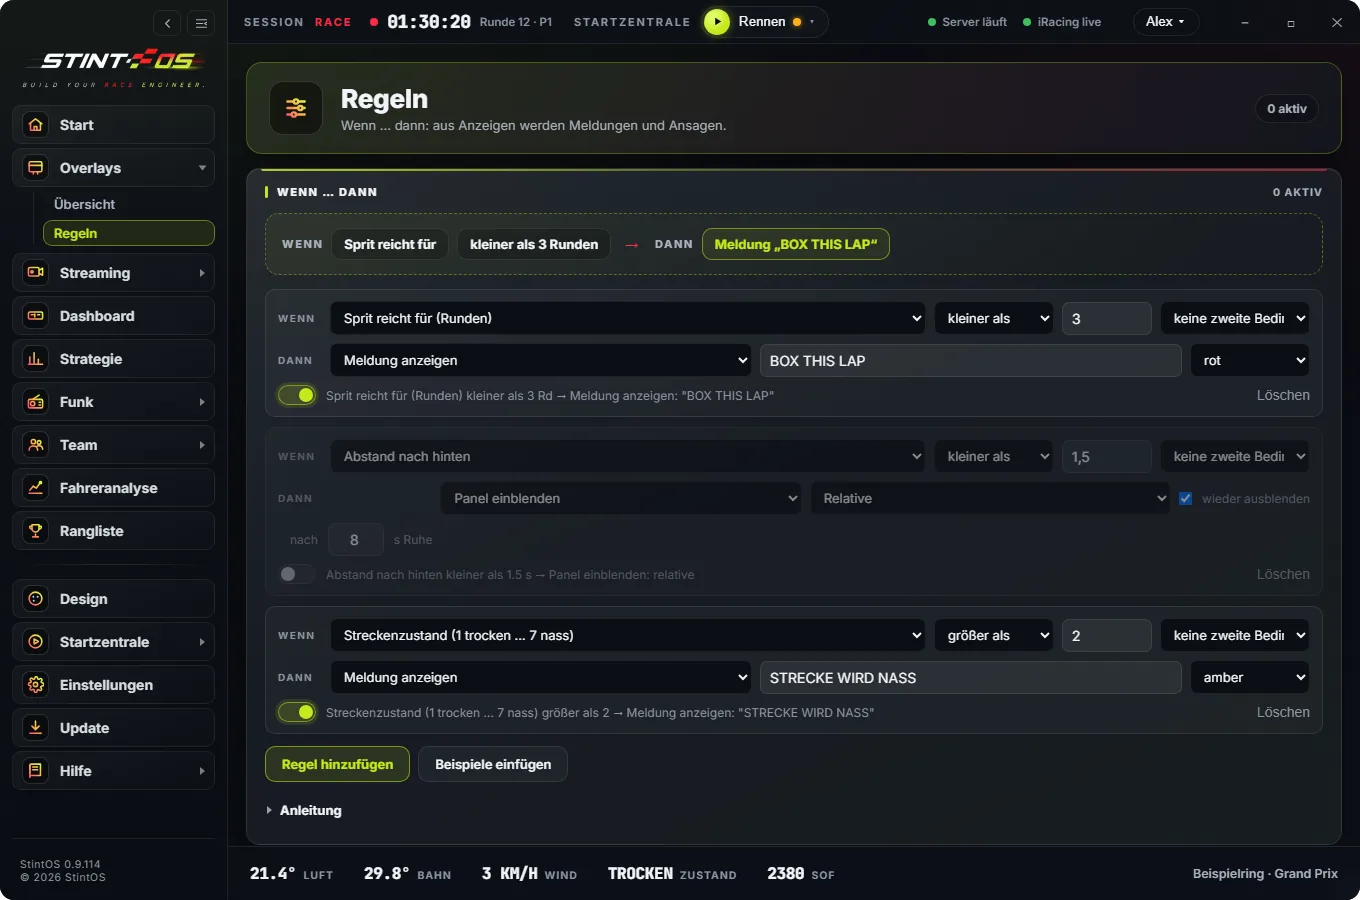Open the Alex user menu

[1166, 22]
